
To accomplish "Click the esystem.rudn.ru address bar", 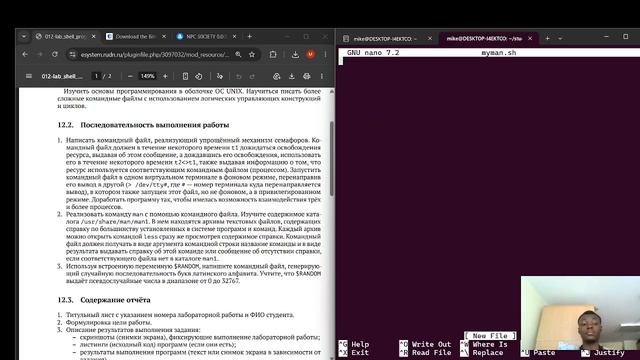I will click(155, 54).
